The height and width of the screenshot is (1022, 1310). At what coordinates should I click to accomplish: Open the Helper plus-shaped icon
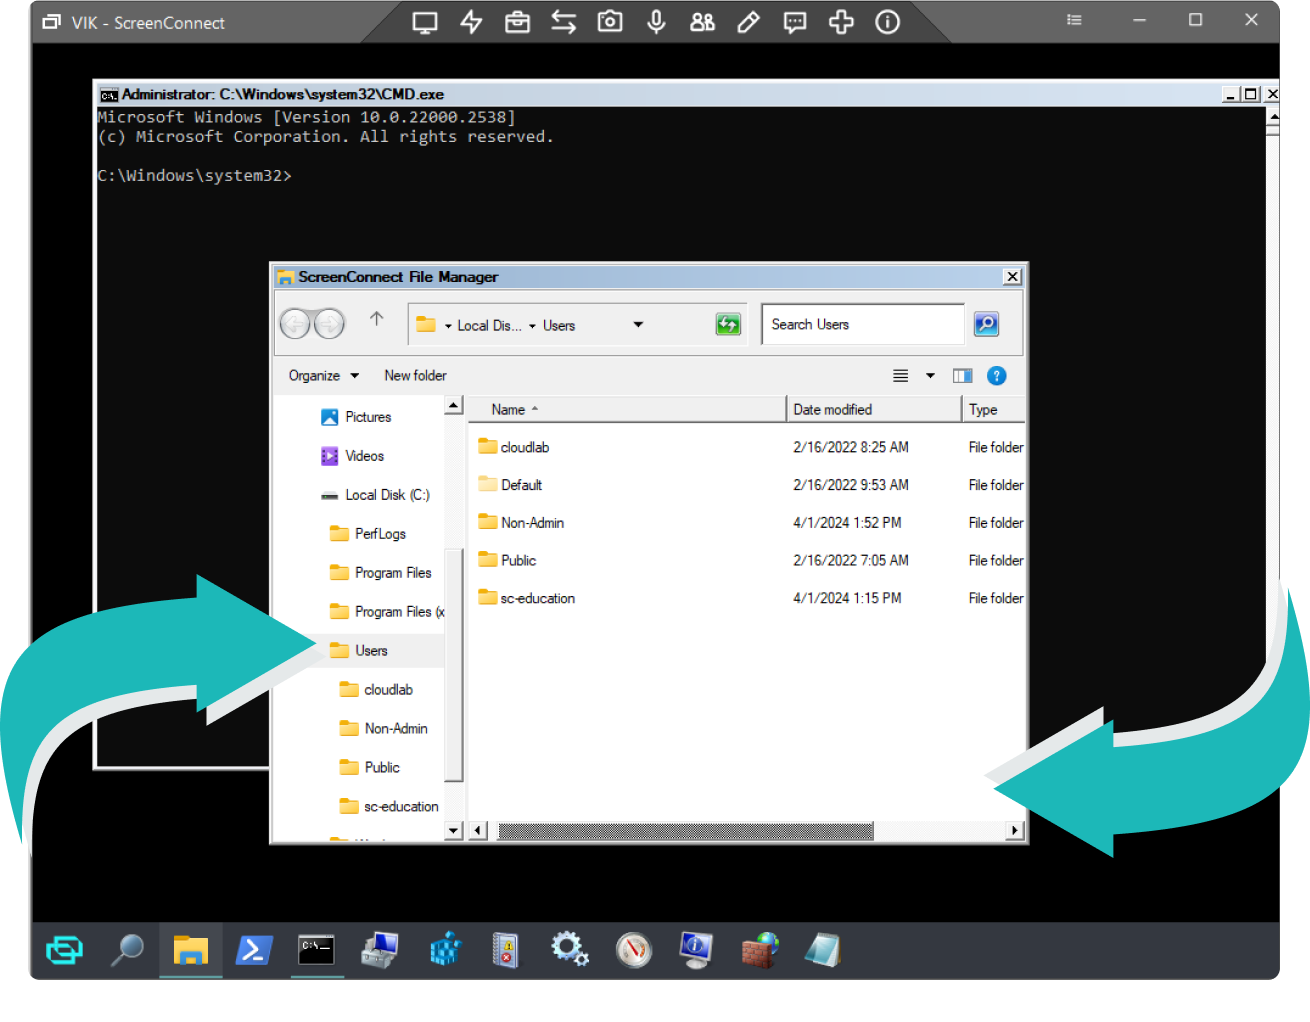[841, 22]
